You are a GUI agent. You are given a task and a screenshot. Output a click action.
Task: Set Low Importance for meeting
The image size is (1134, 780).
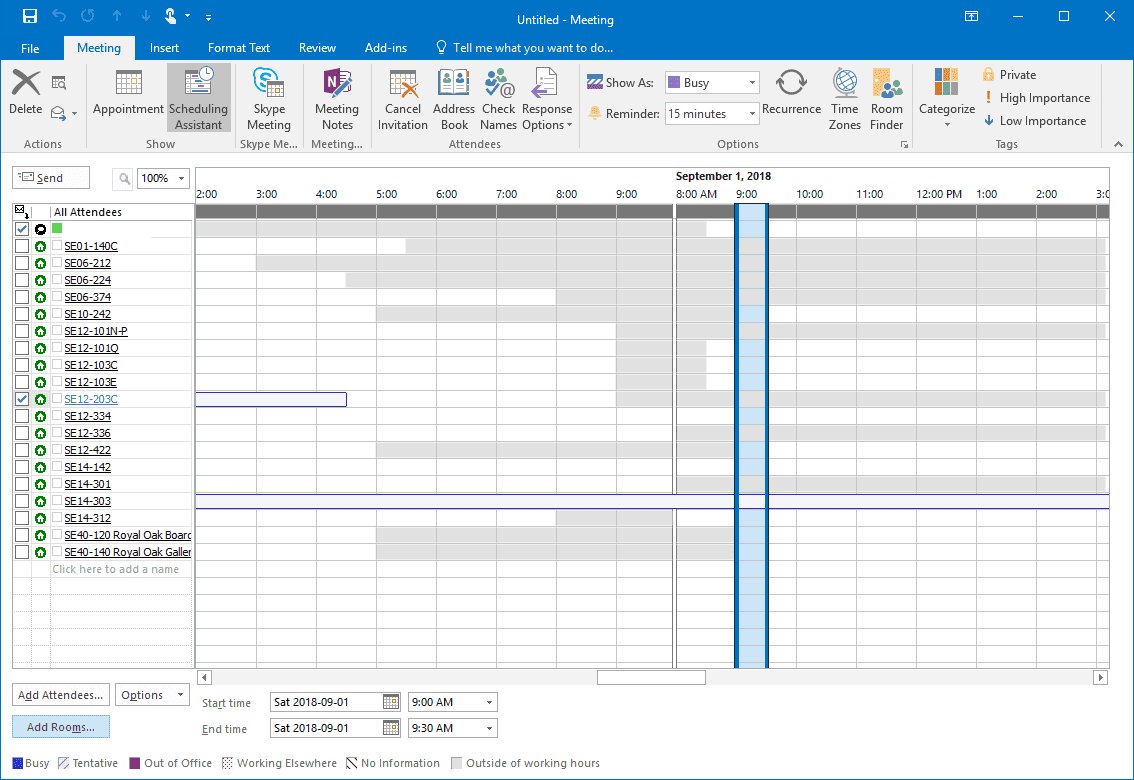[x=1035, y=121]
